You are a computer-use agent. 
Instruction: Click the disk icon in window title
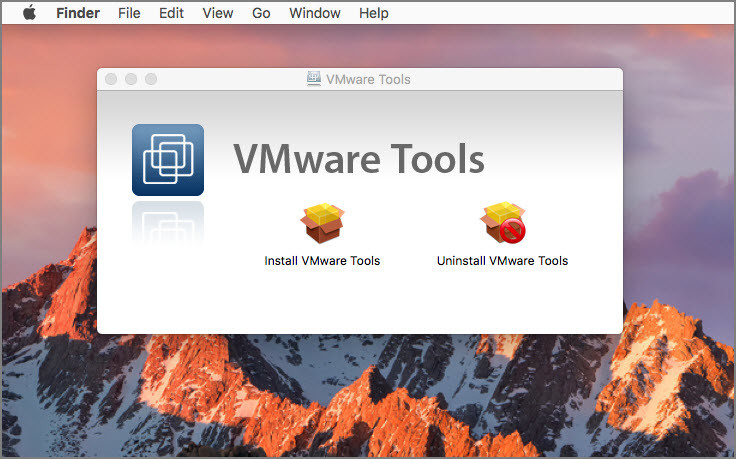click(314, 79)
